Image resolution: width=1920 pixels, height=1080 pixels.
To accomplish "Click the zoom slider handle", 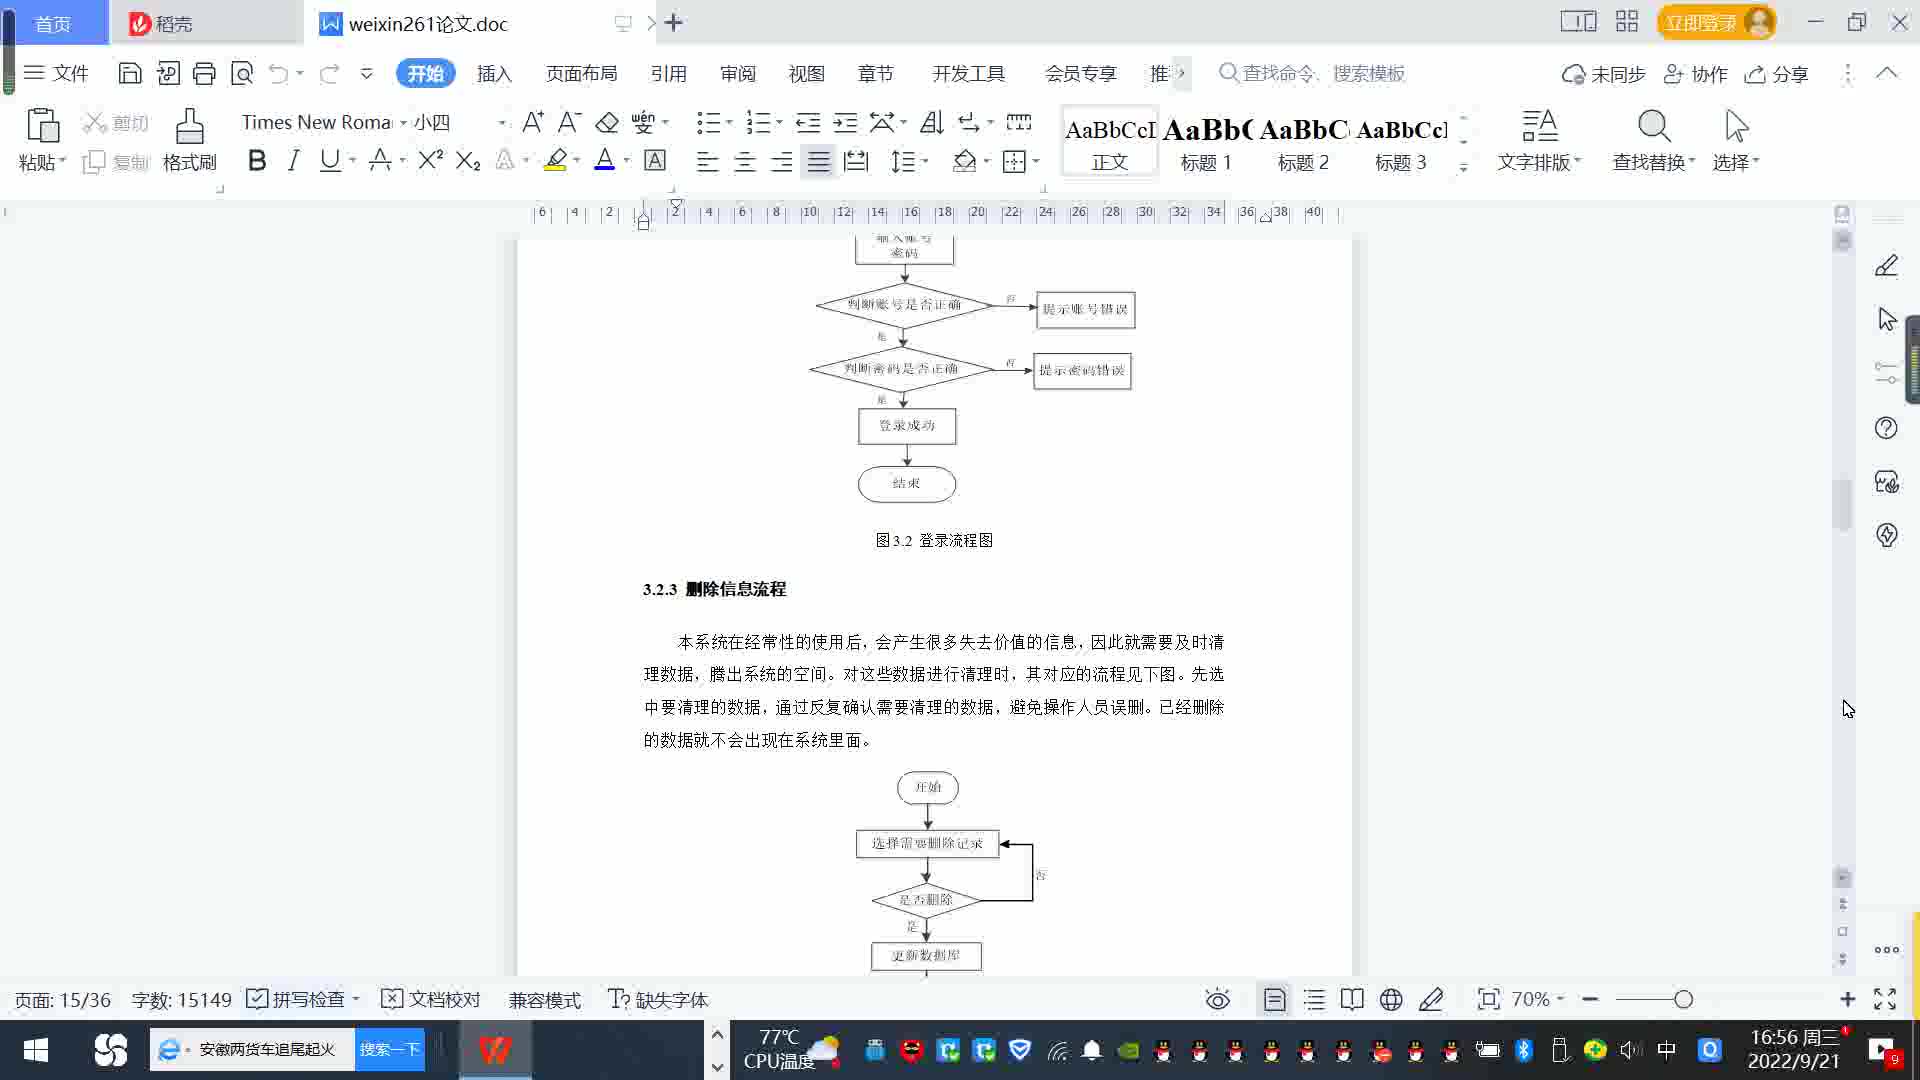I will pos(1683,999).
